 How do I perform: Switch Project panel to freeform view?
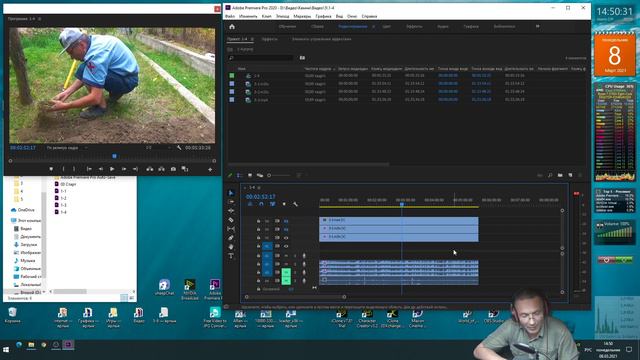260,175
